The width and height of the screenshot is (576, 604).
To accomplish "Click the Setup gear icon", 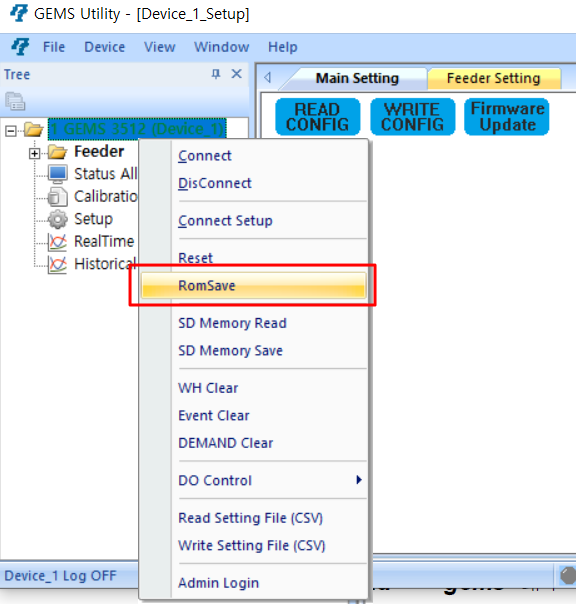I will click(x=58, y=219).
